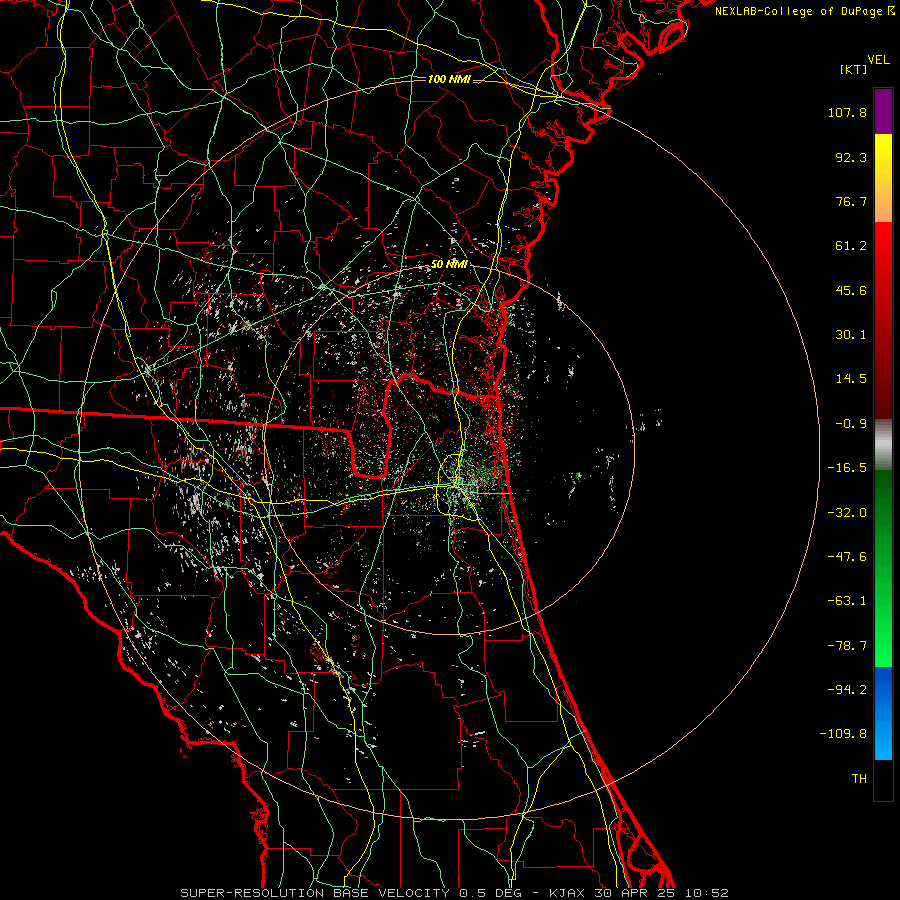Image resolution: width=900 pixels, height=900 pixels.
Task: Click the 100 NMI range ring label
Action: 449,79
